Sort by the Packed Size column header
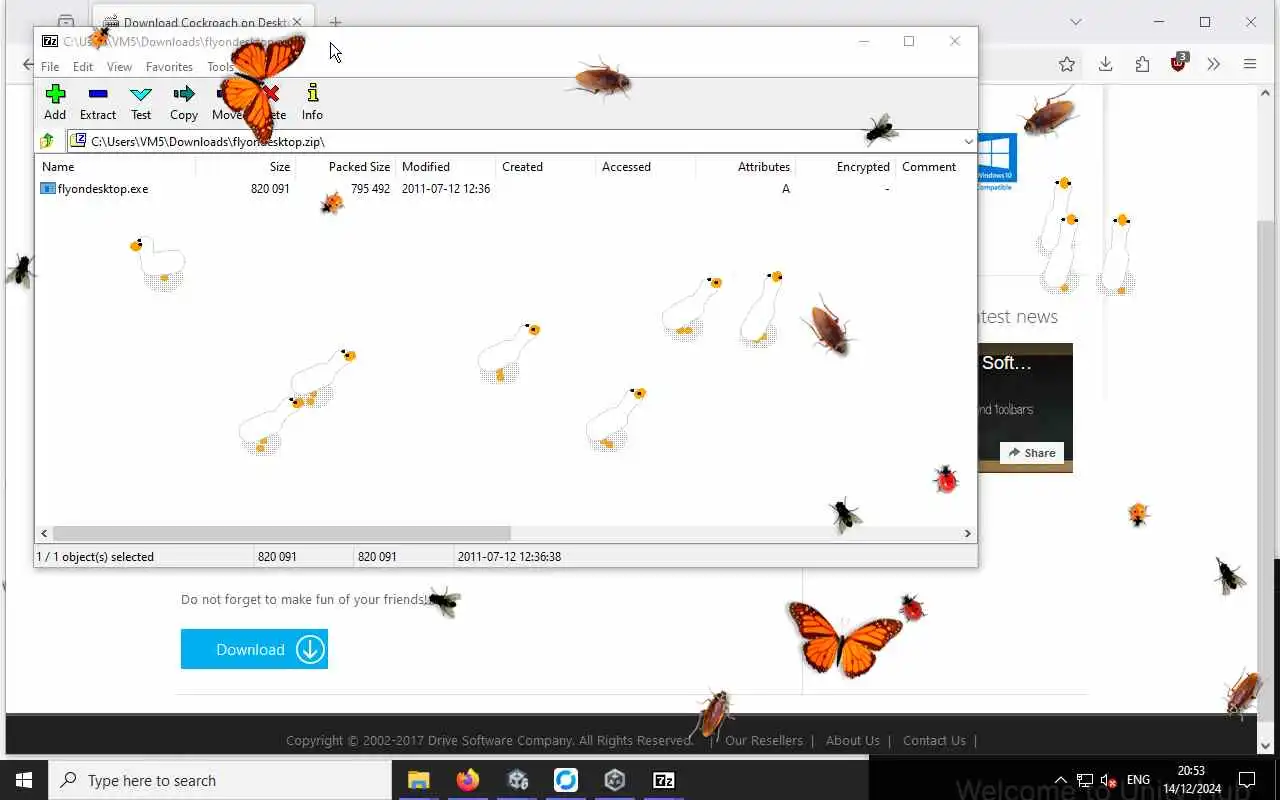Screen dimensions: 1280x800 point(345,167)
